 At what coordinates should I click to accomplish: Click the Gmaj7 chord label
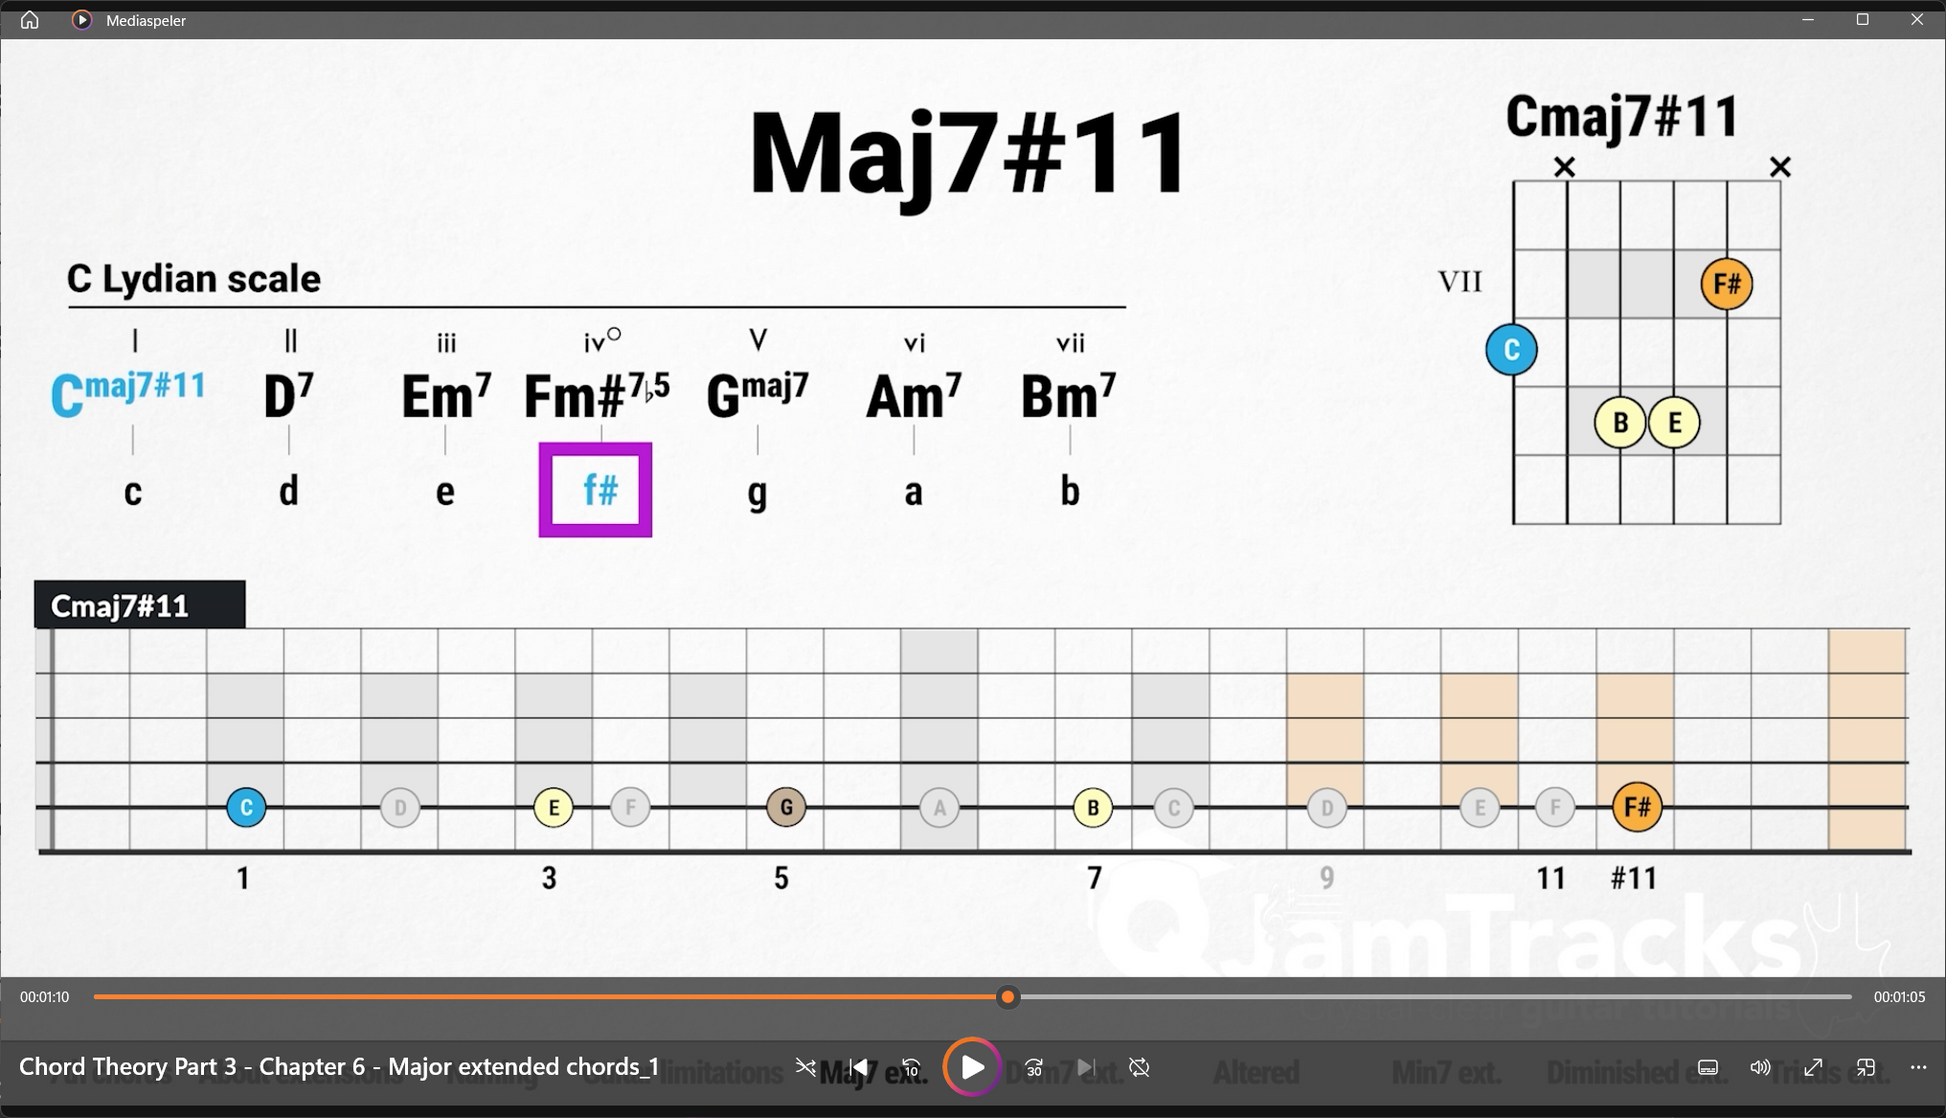[x=758, y=394]
